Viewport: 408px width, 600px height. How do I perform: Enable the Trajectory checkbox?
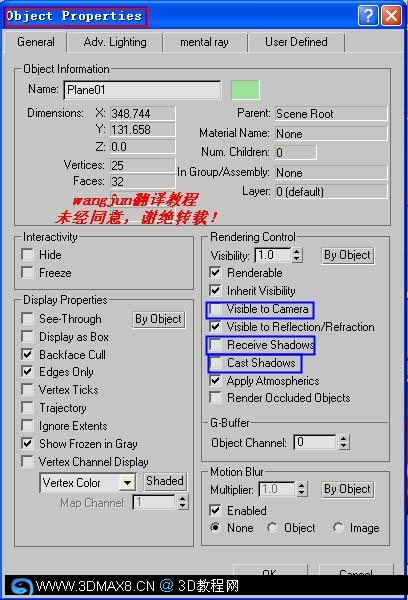click(x=28, y=407)
